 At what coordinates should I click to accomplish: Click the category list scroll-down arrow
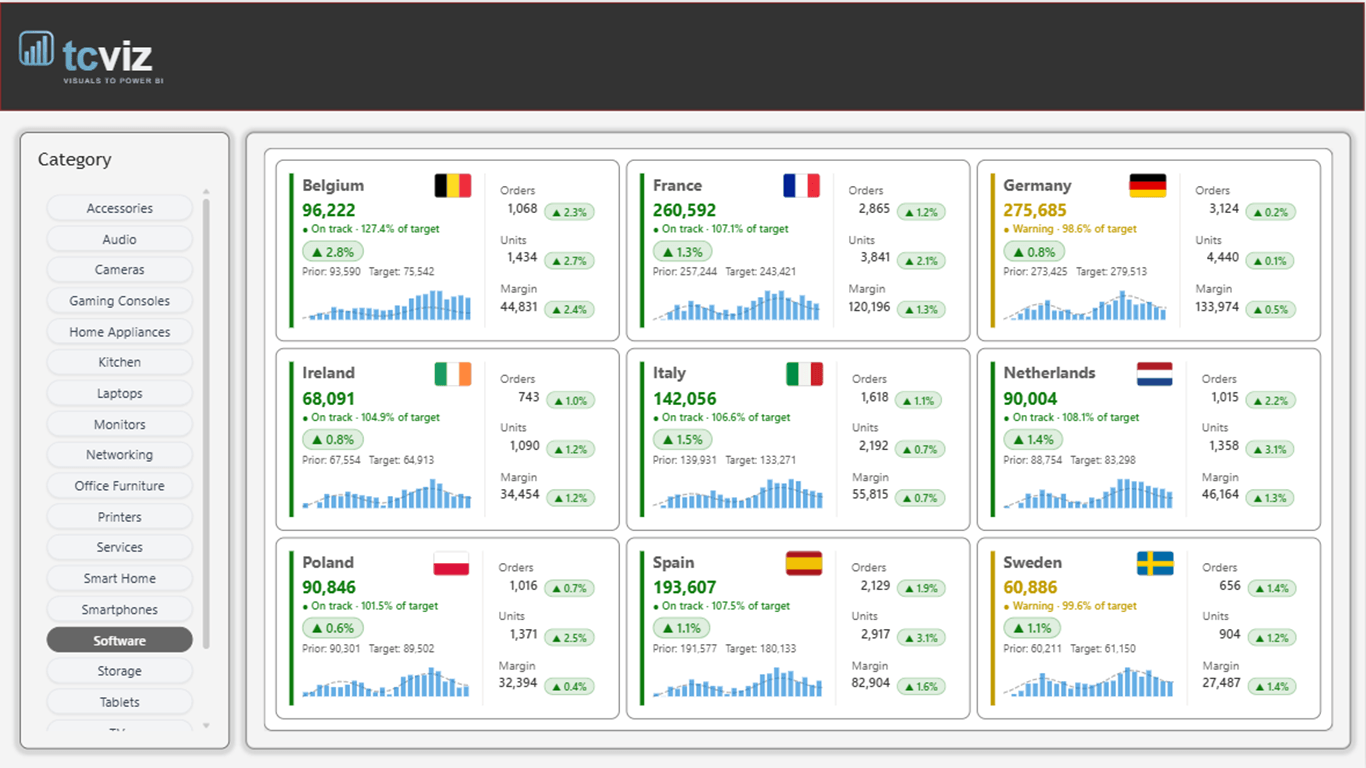[207, 726]
